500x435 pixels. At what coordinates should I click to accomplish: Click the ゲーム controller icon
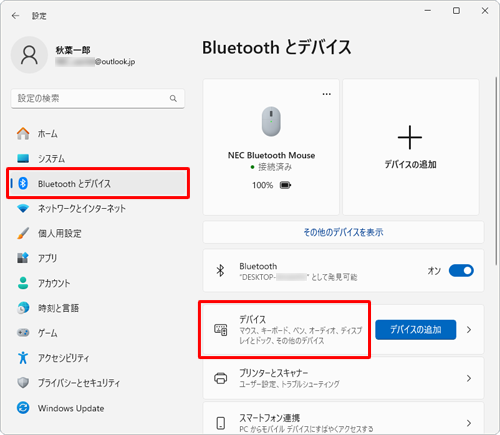coord(23,333)
